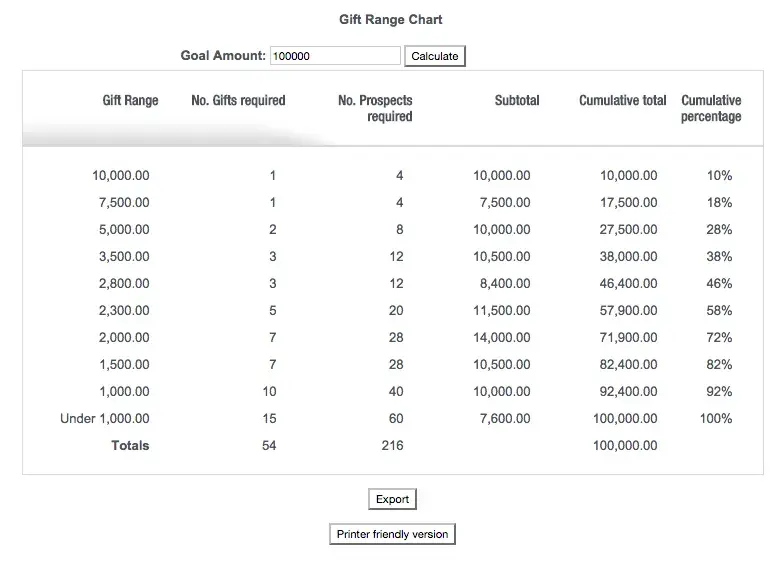Select the No. Gifts required column header
Viewport: 778px width, 562px height.
tap(238, 100)
